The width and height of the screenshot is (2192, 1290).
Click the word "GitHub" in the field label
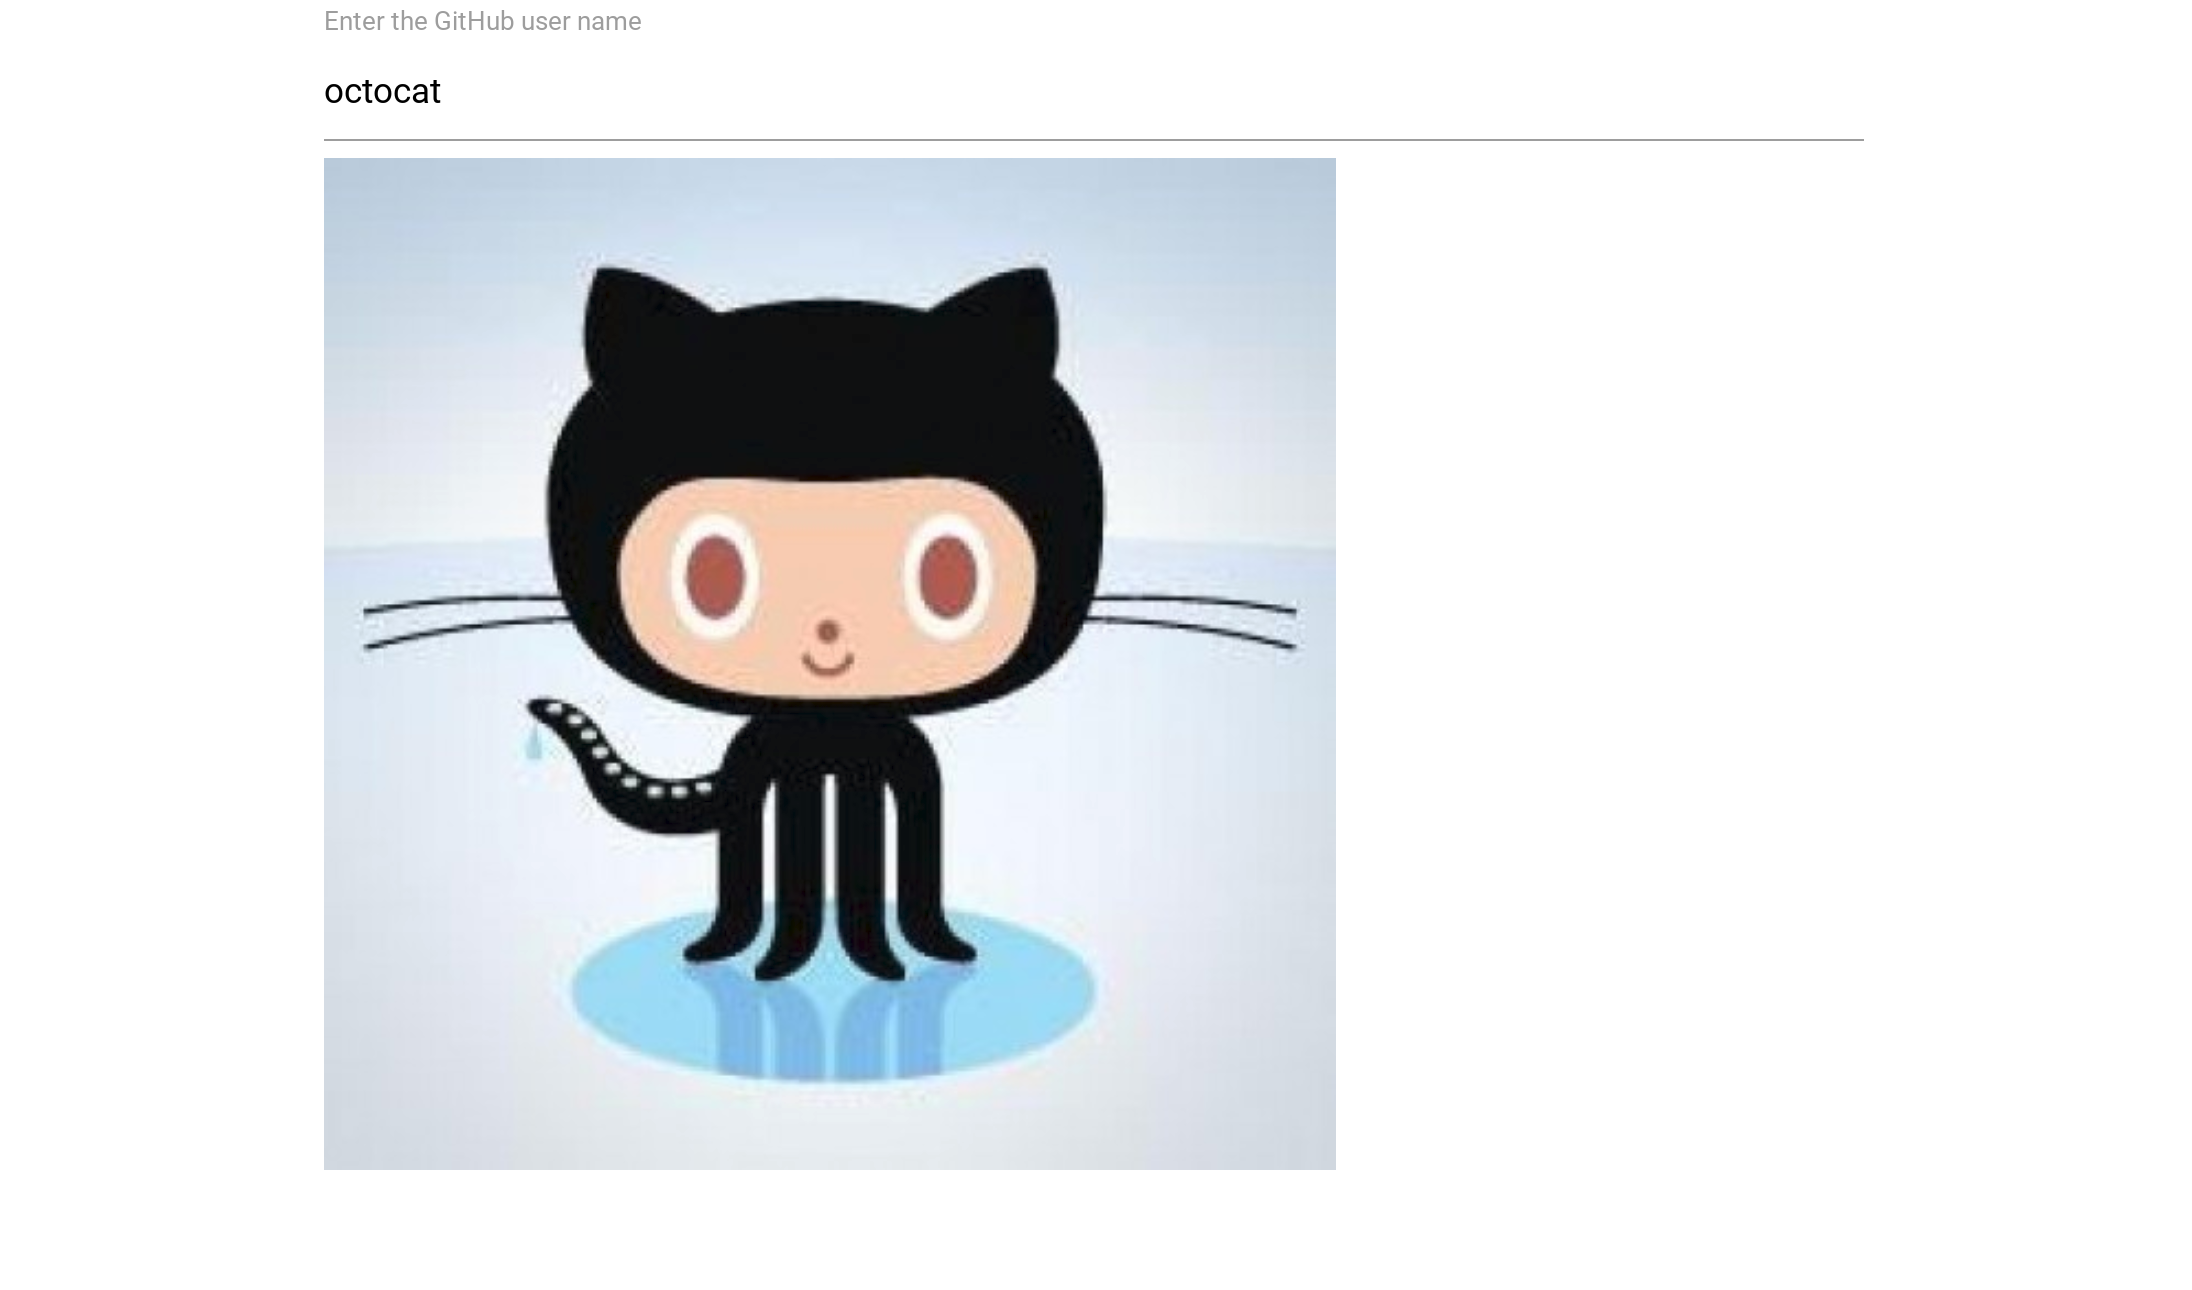click(x=473, y=21)
